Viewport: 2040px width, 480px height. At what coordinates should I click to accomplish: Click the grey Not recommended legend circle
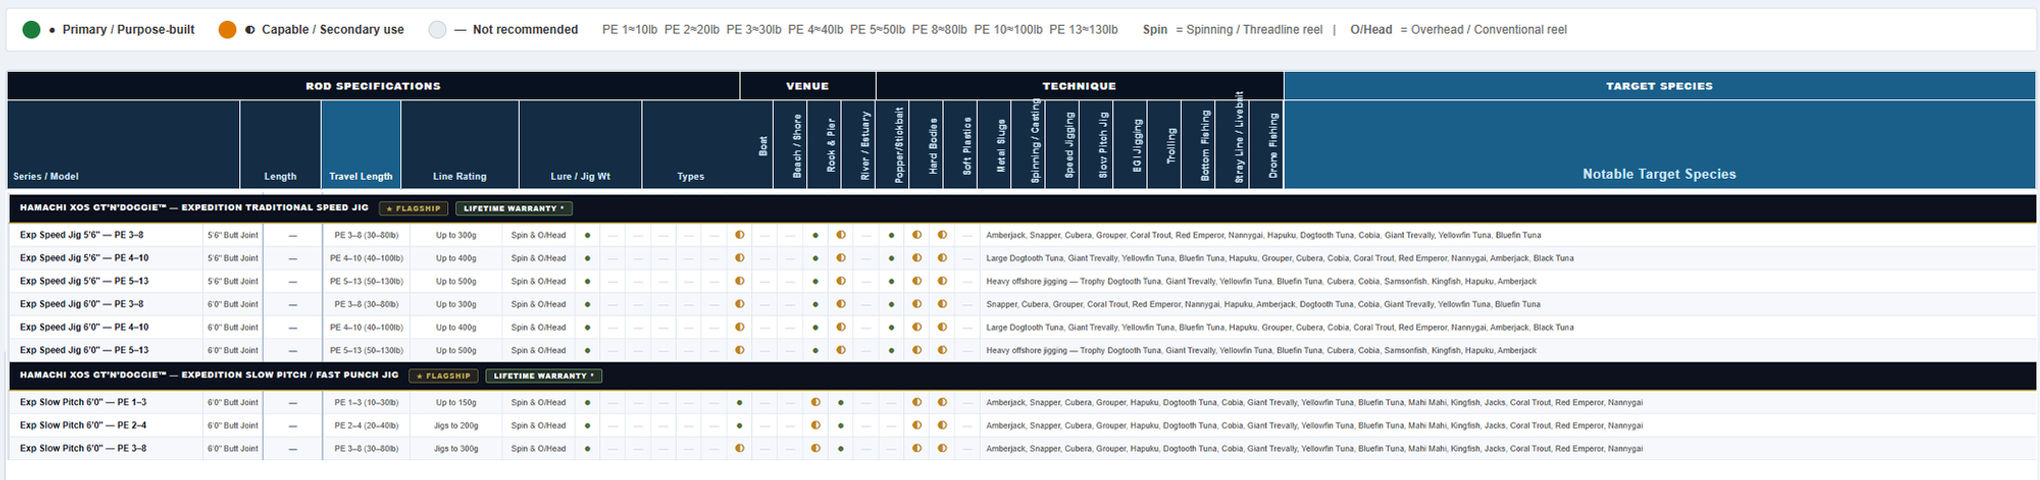pos(437,30)
